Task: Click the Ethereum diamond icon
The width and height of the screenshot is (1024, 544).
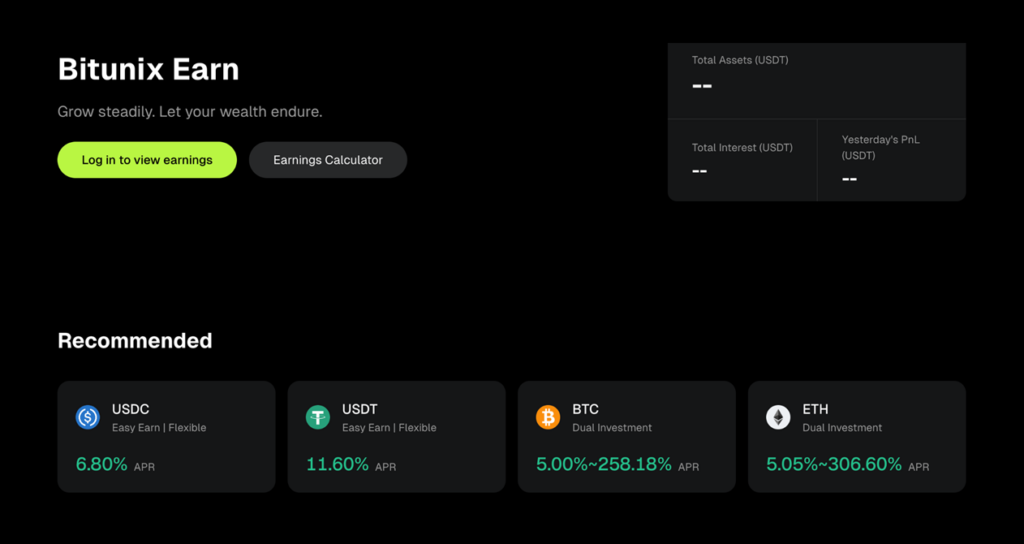Action: click(778, 417)
